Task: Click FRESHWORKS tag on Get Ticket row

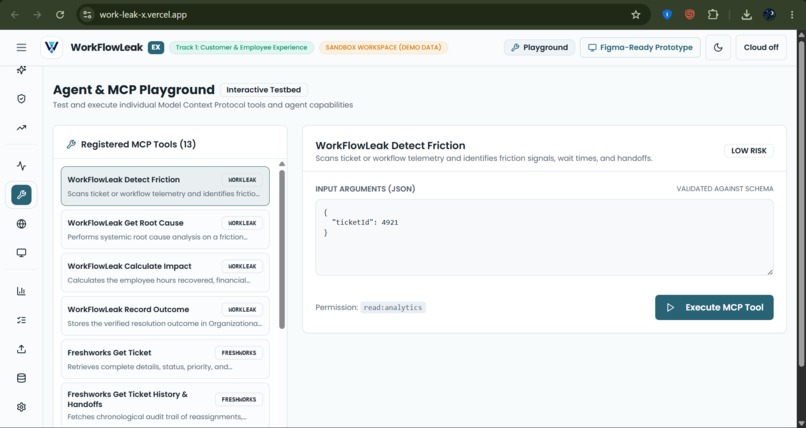Action: coord(239,353)
